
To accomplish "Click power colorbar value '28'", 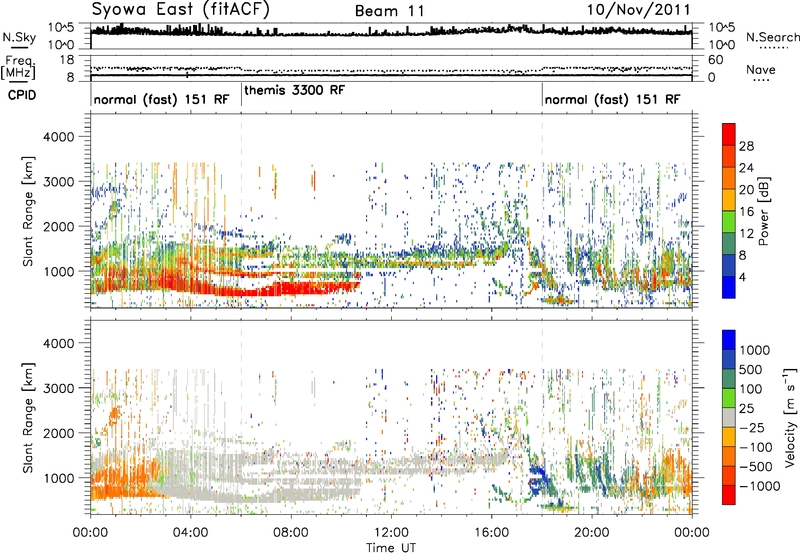I will click(x=746, y=146).
